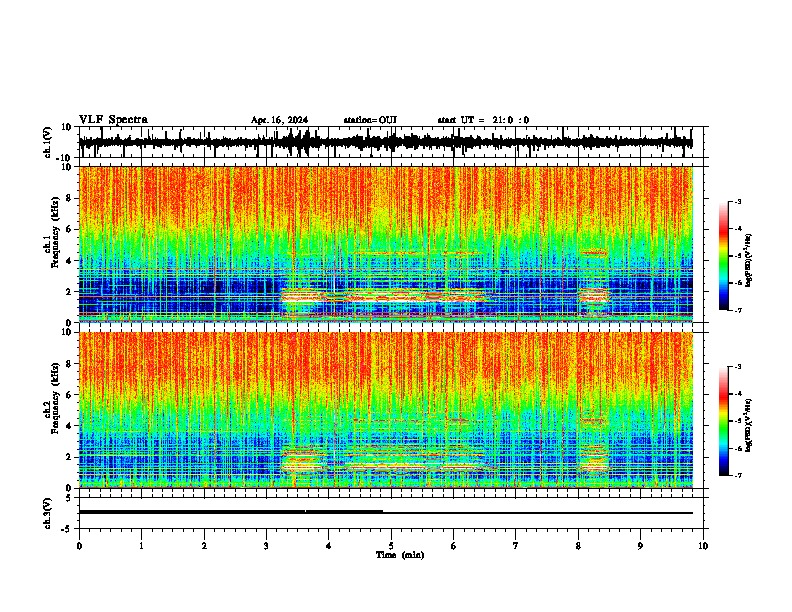Viewport: 792px width, 612px height.
Task: Click the "5" tick on time axis
Action: tap(391, 546)
